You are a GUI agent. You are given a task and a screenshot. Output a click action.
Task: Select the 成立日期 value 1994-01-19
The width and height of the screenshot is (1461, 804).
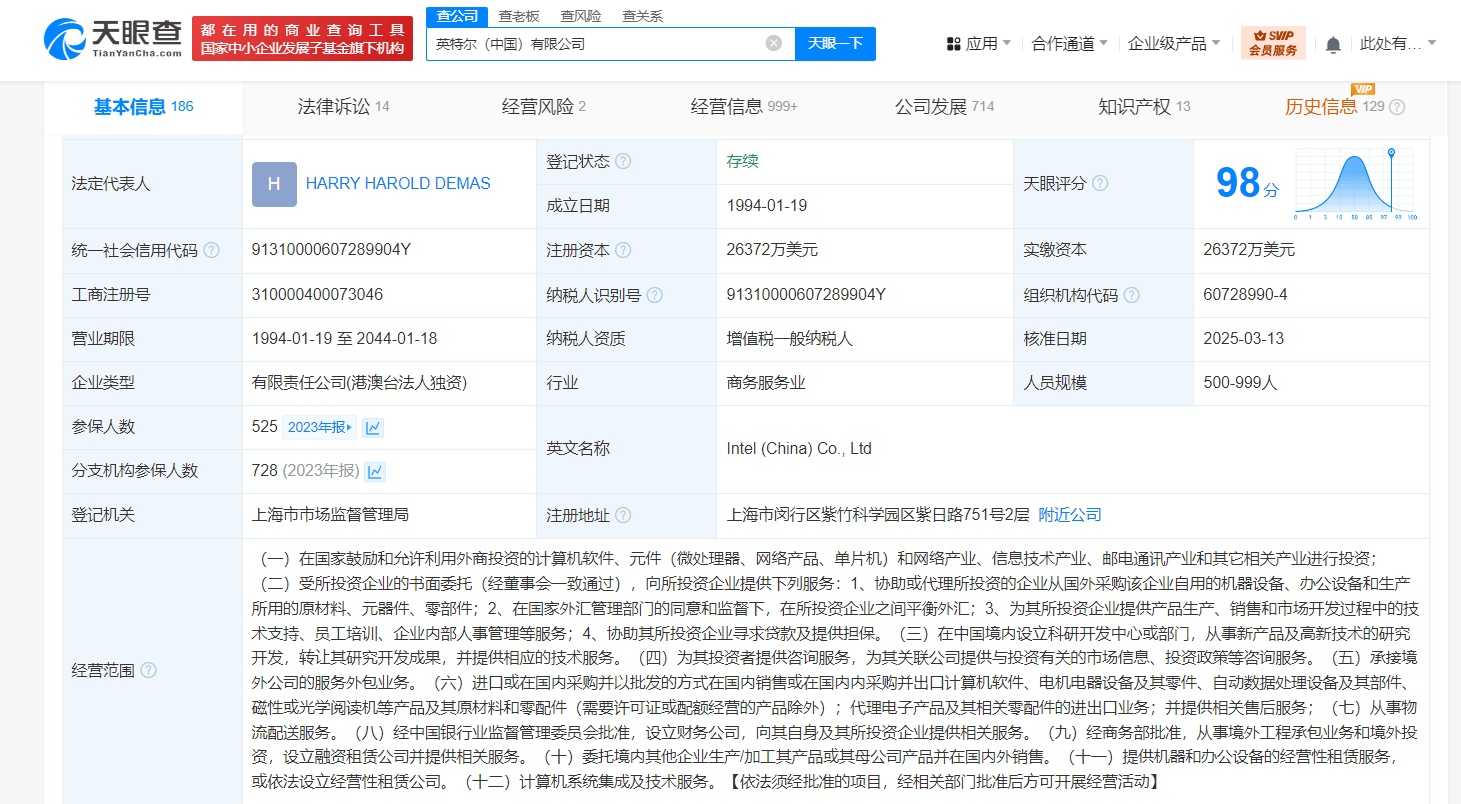[x=767, y=206]
